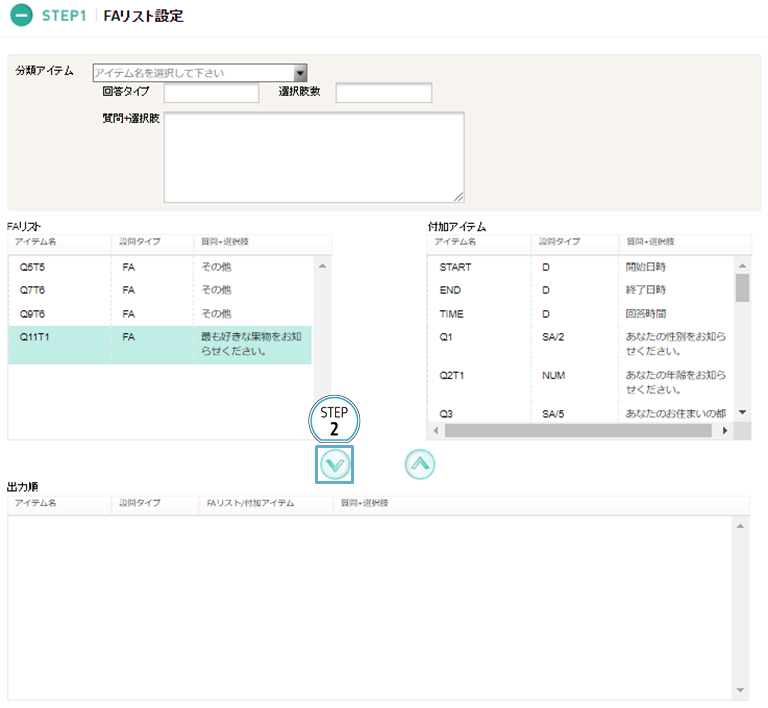The image size is (768, 708).
Task: Select the END item in 付加アイテム list
Action: click(580, 290)
